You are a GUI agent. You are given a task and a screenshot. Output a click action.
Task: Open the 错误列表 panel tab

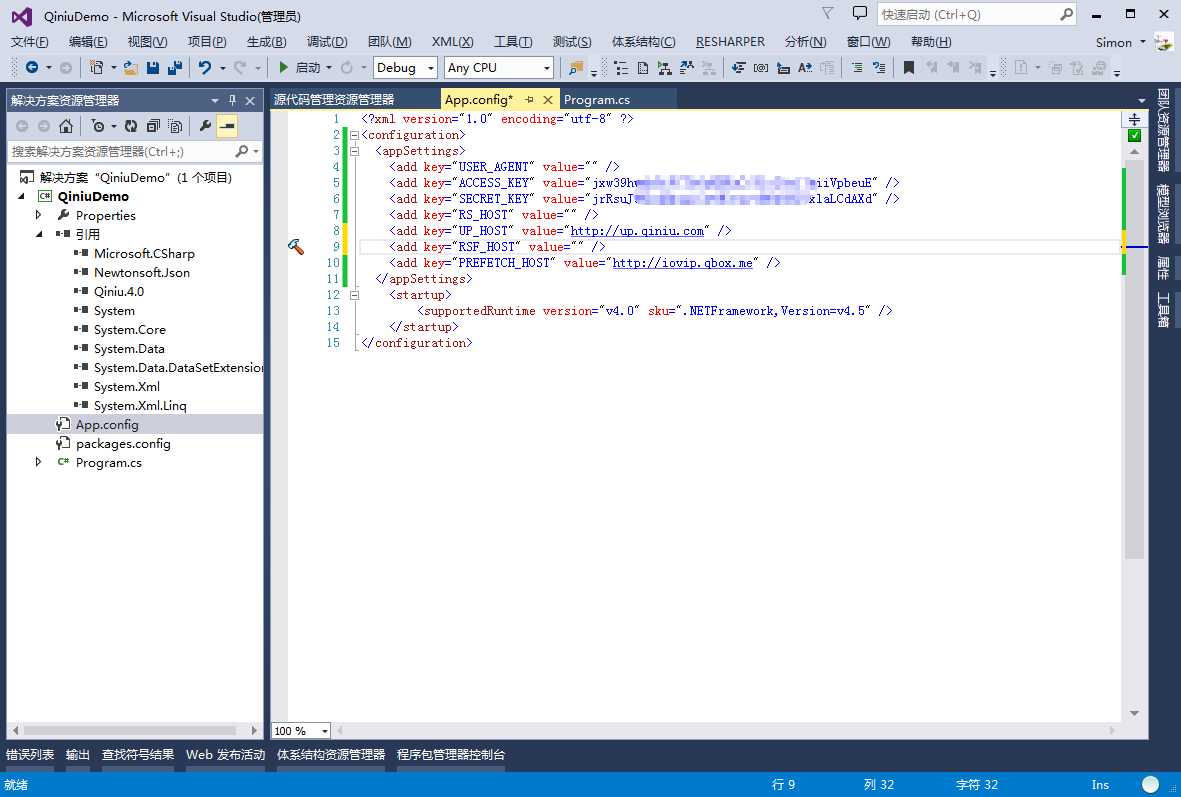click(30, 755)
